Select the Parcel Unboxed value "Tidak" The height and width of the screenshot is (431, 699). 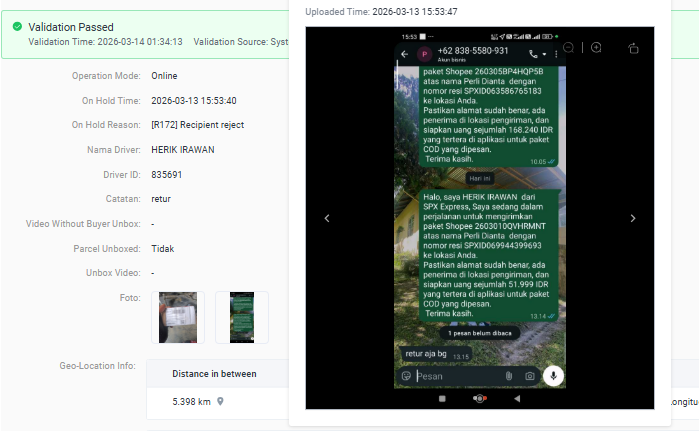tap(163, 249)
